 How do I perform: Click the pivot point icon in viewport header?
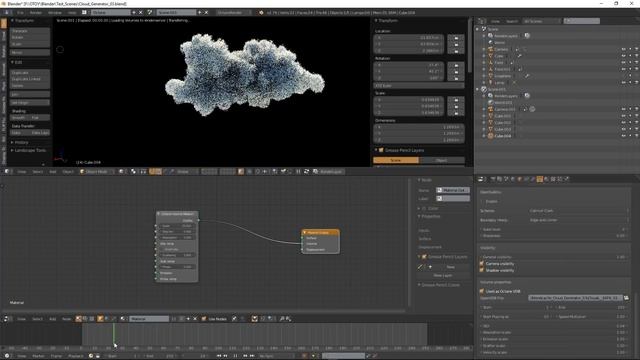pyautogui.click(x=133, y=172)
